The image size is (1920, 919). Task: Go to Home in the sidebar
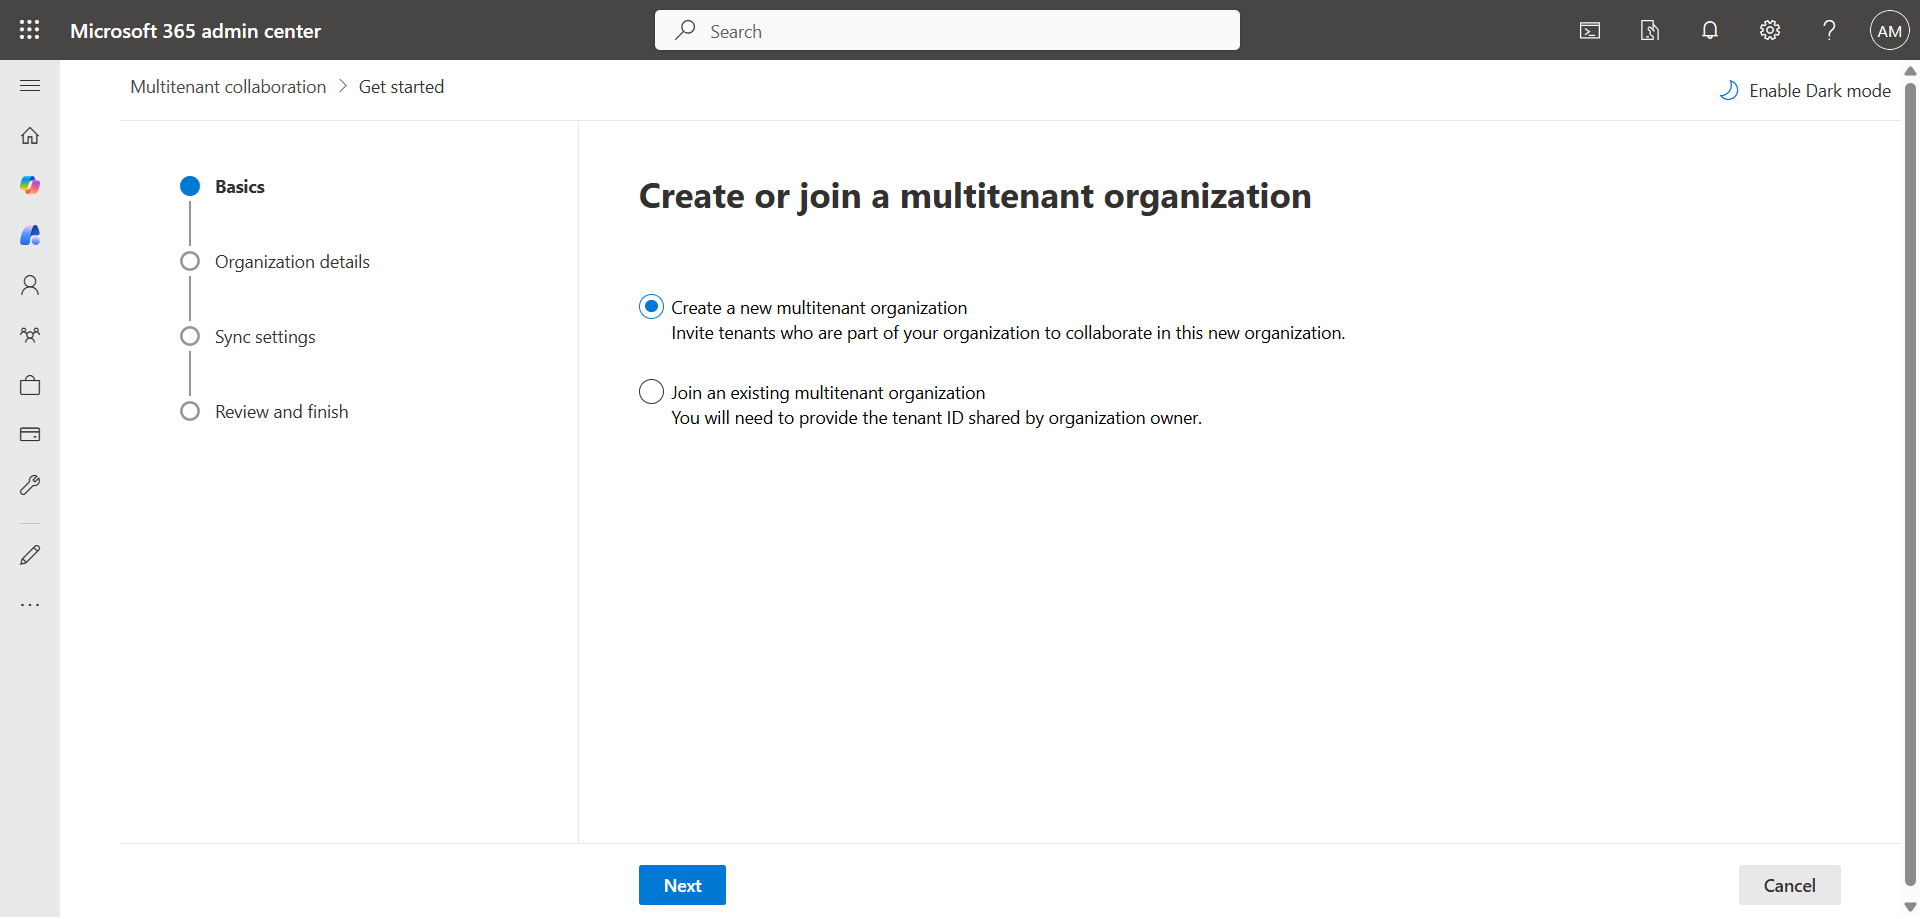click(x=30, y=136)
